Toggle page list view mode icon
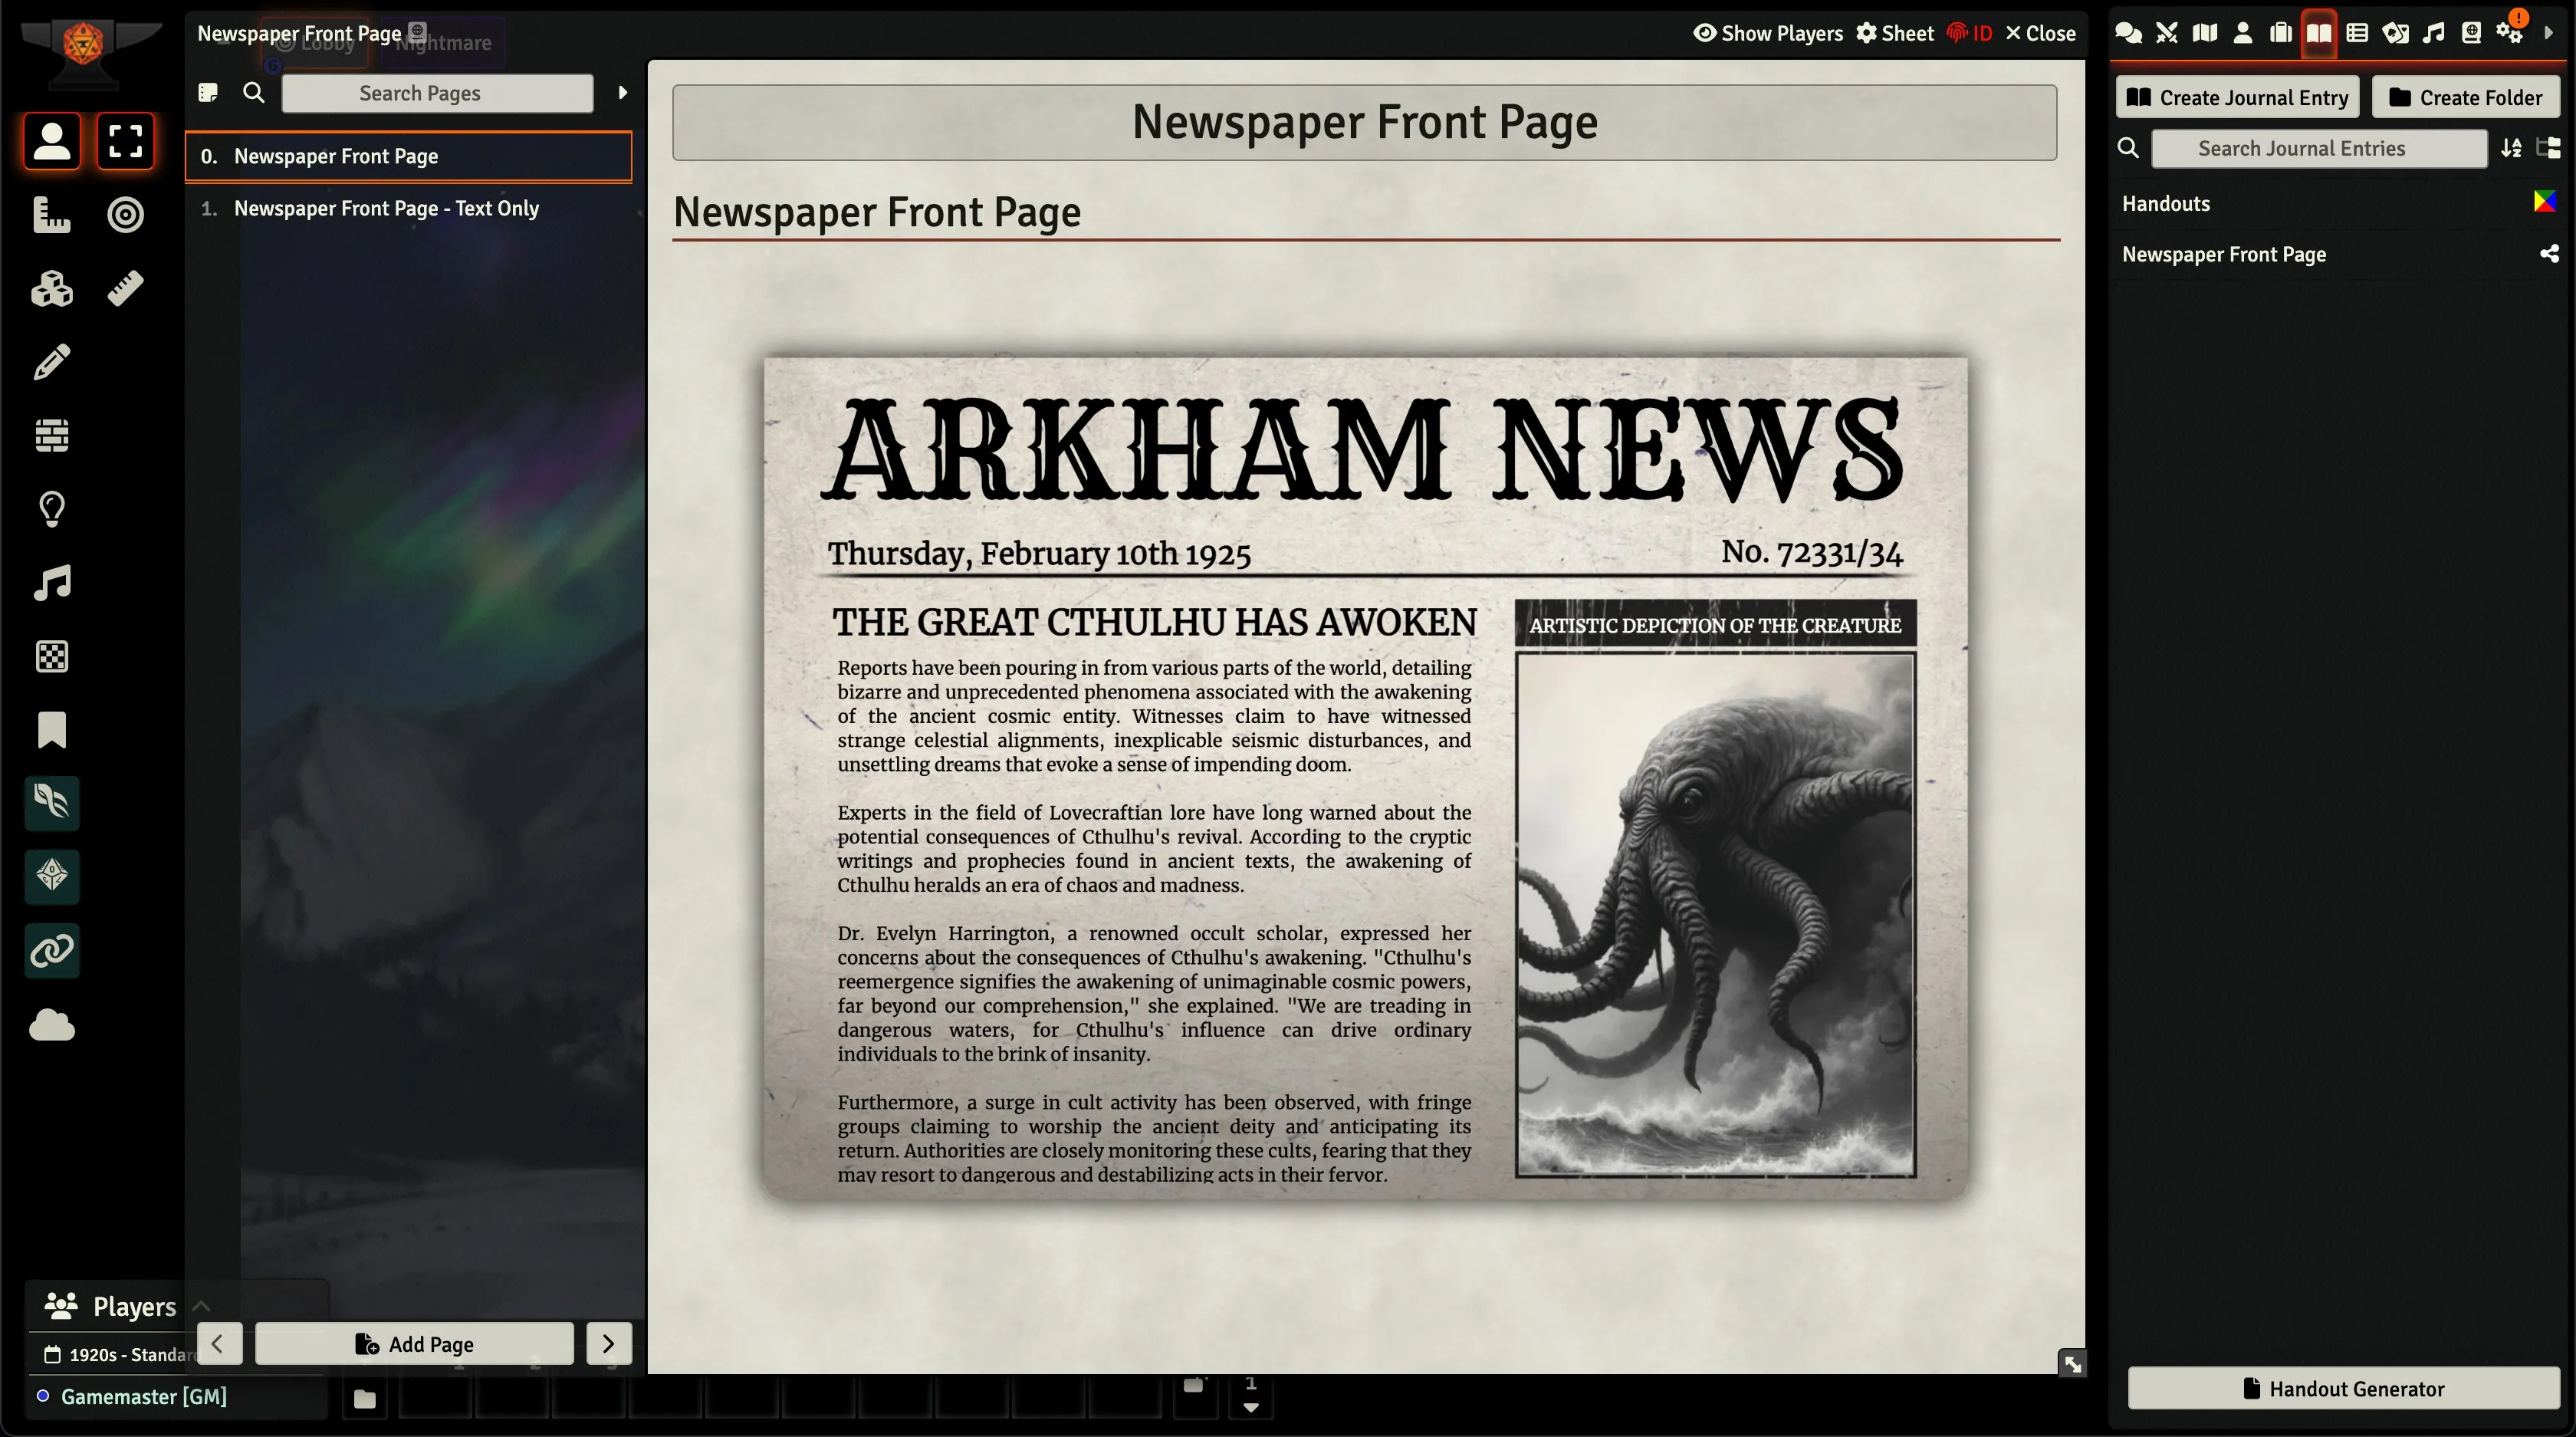 pos(208,93)
